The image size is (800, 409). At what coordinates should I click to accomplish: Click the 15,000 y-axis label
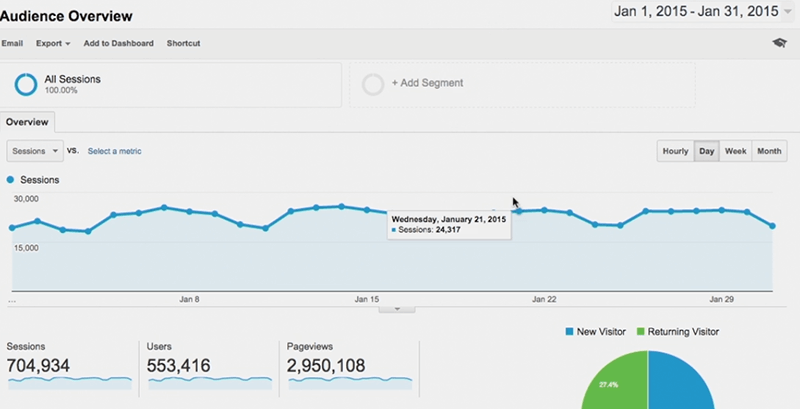coord(26,248)
